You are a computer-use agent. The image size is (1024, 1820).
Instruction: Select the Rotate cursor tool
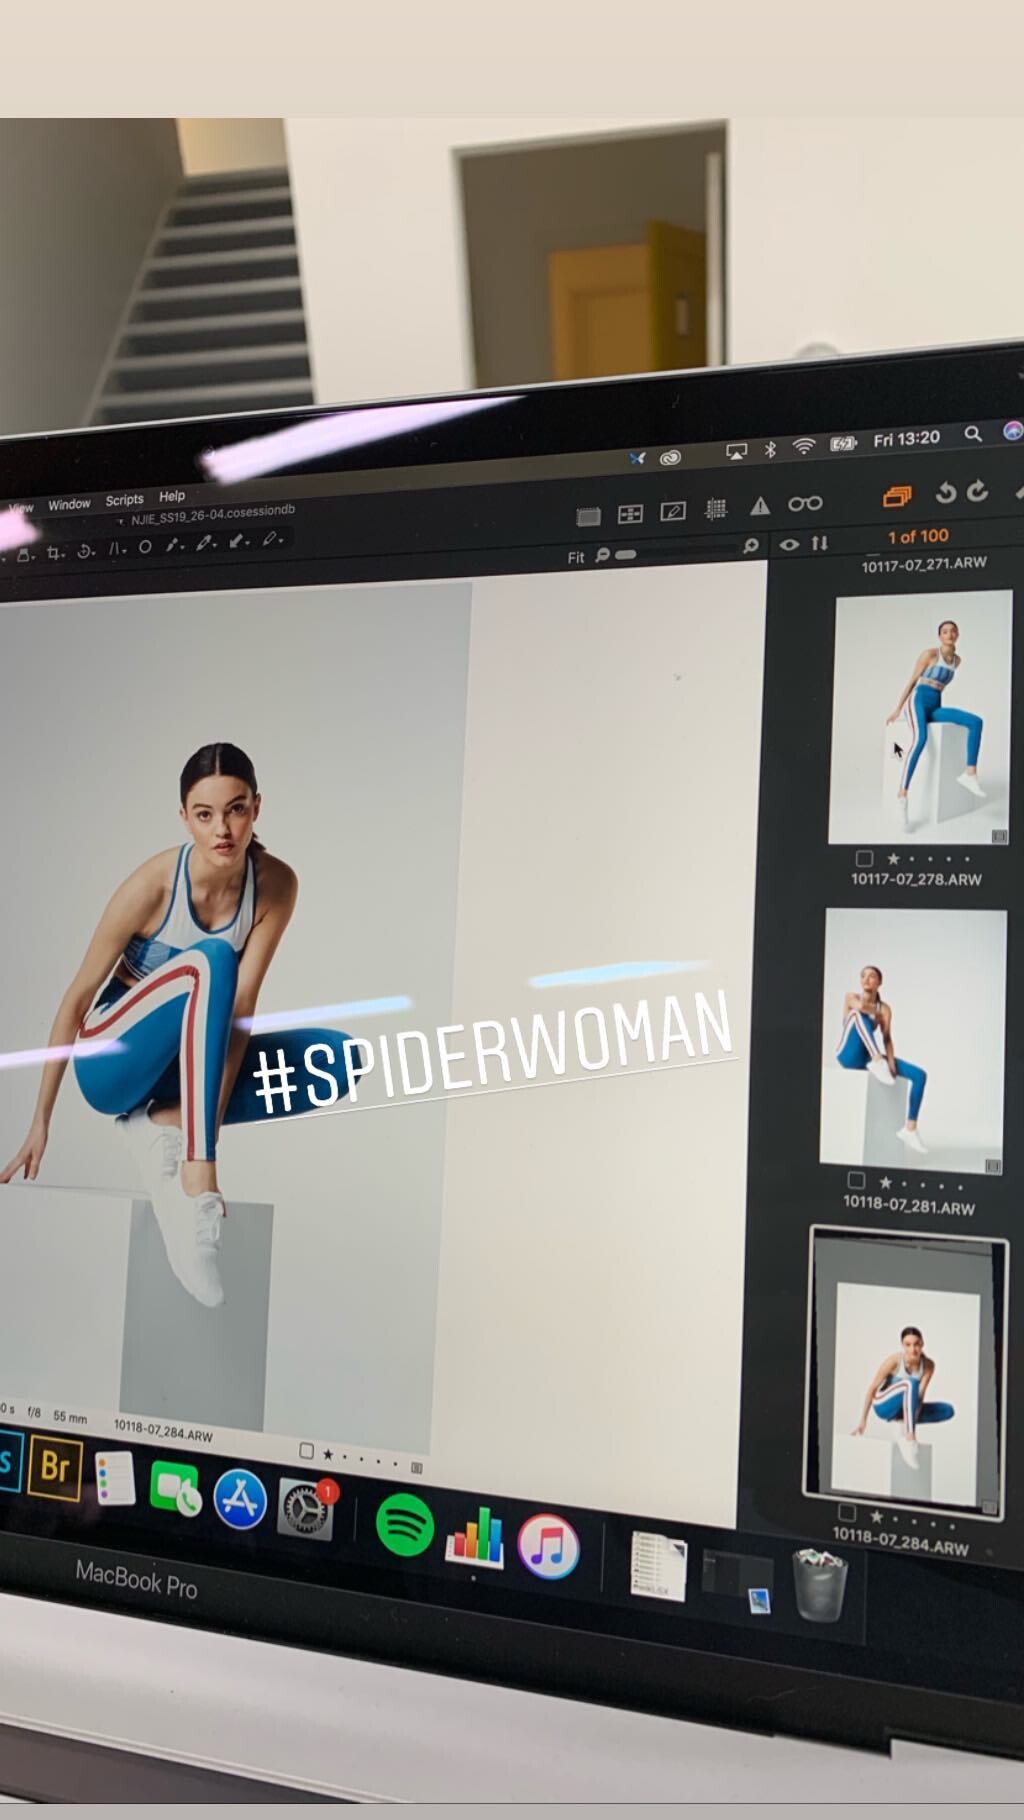pyautogui.click(x=86, y=550)
